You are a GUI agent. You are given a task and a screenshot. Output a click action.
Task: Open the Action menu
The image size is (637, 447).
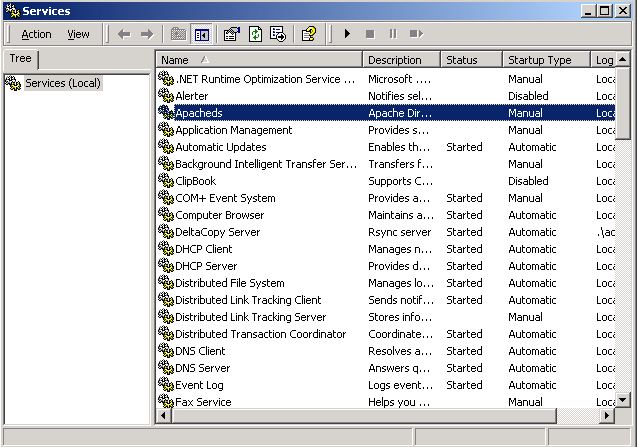click(36, 34)
